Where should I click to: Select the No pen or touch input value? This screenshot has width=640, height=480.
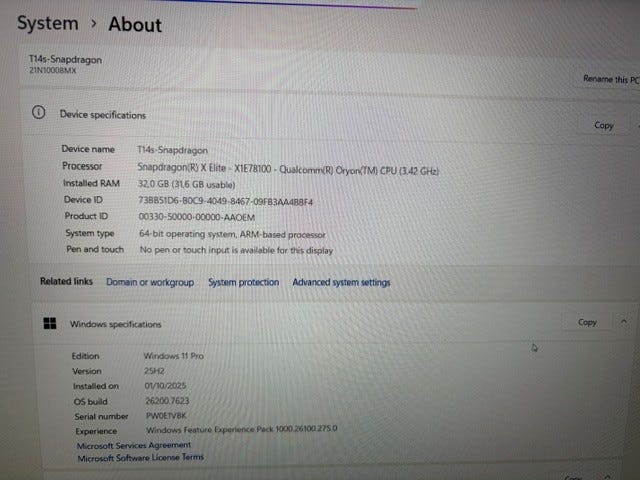click(236, 250)
